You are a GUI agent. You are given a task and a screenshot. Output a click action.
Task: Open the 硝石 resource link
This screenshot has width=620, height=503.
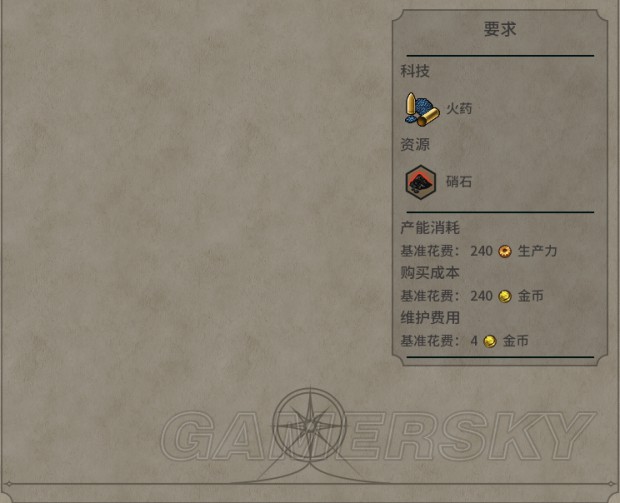(459, 182)
